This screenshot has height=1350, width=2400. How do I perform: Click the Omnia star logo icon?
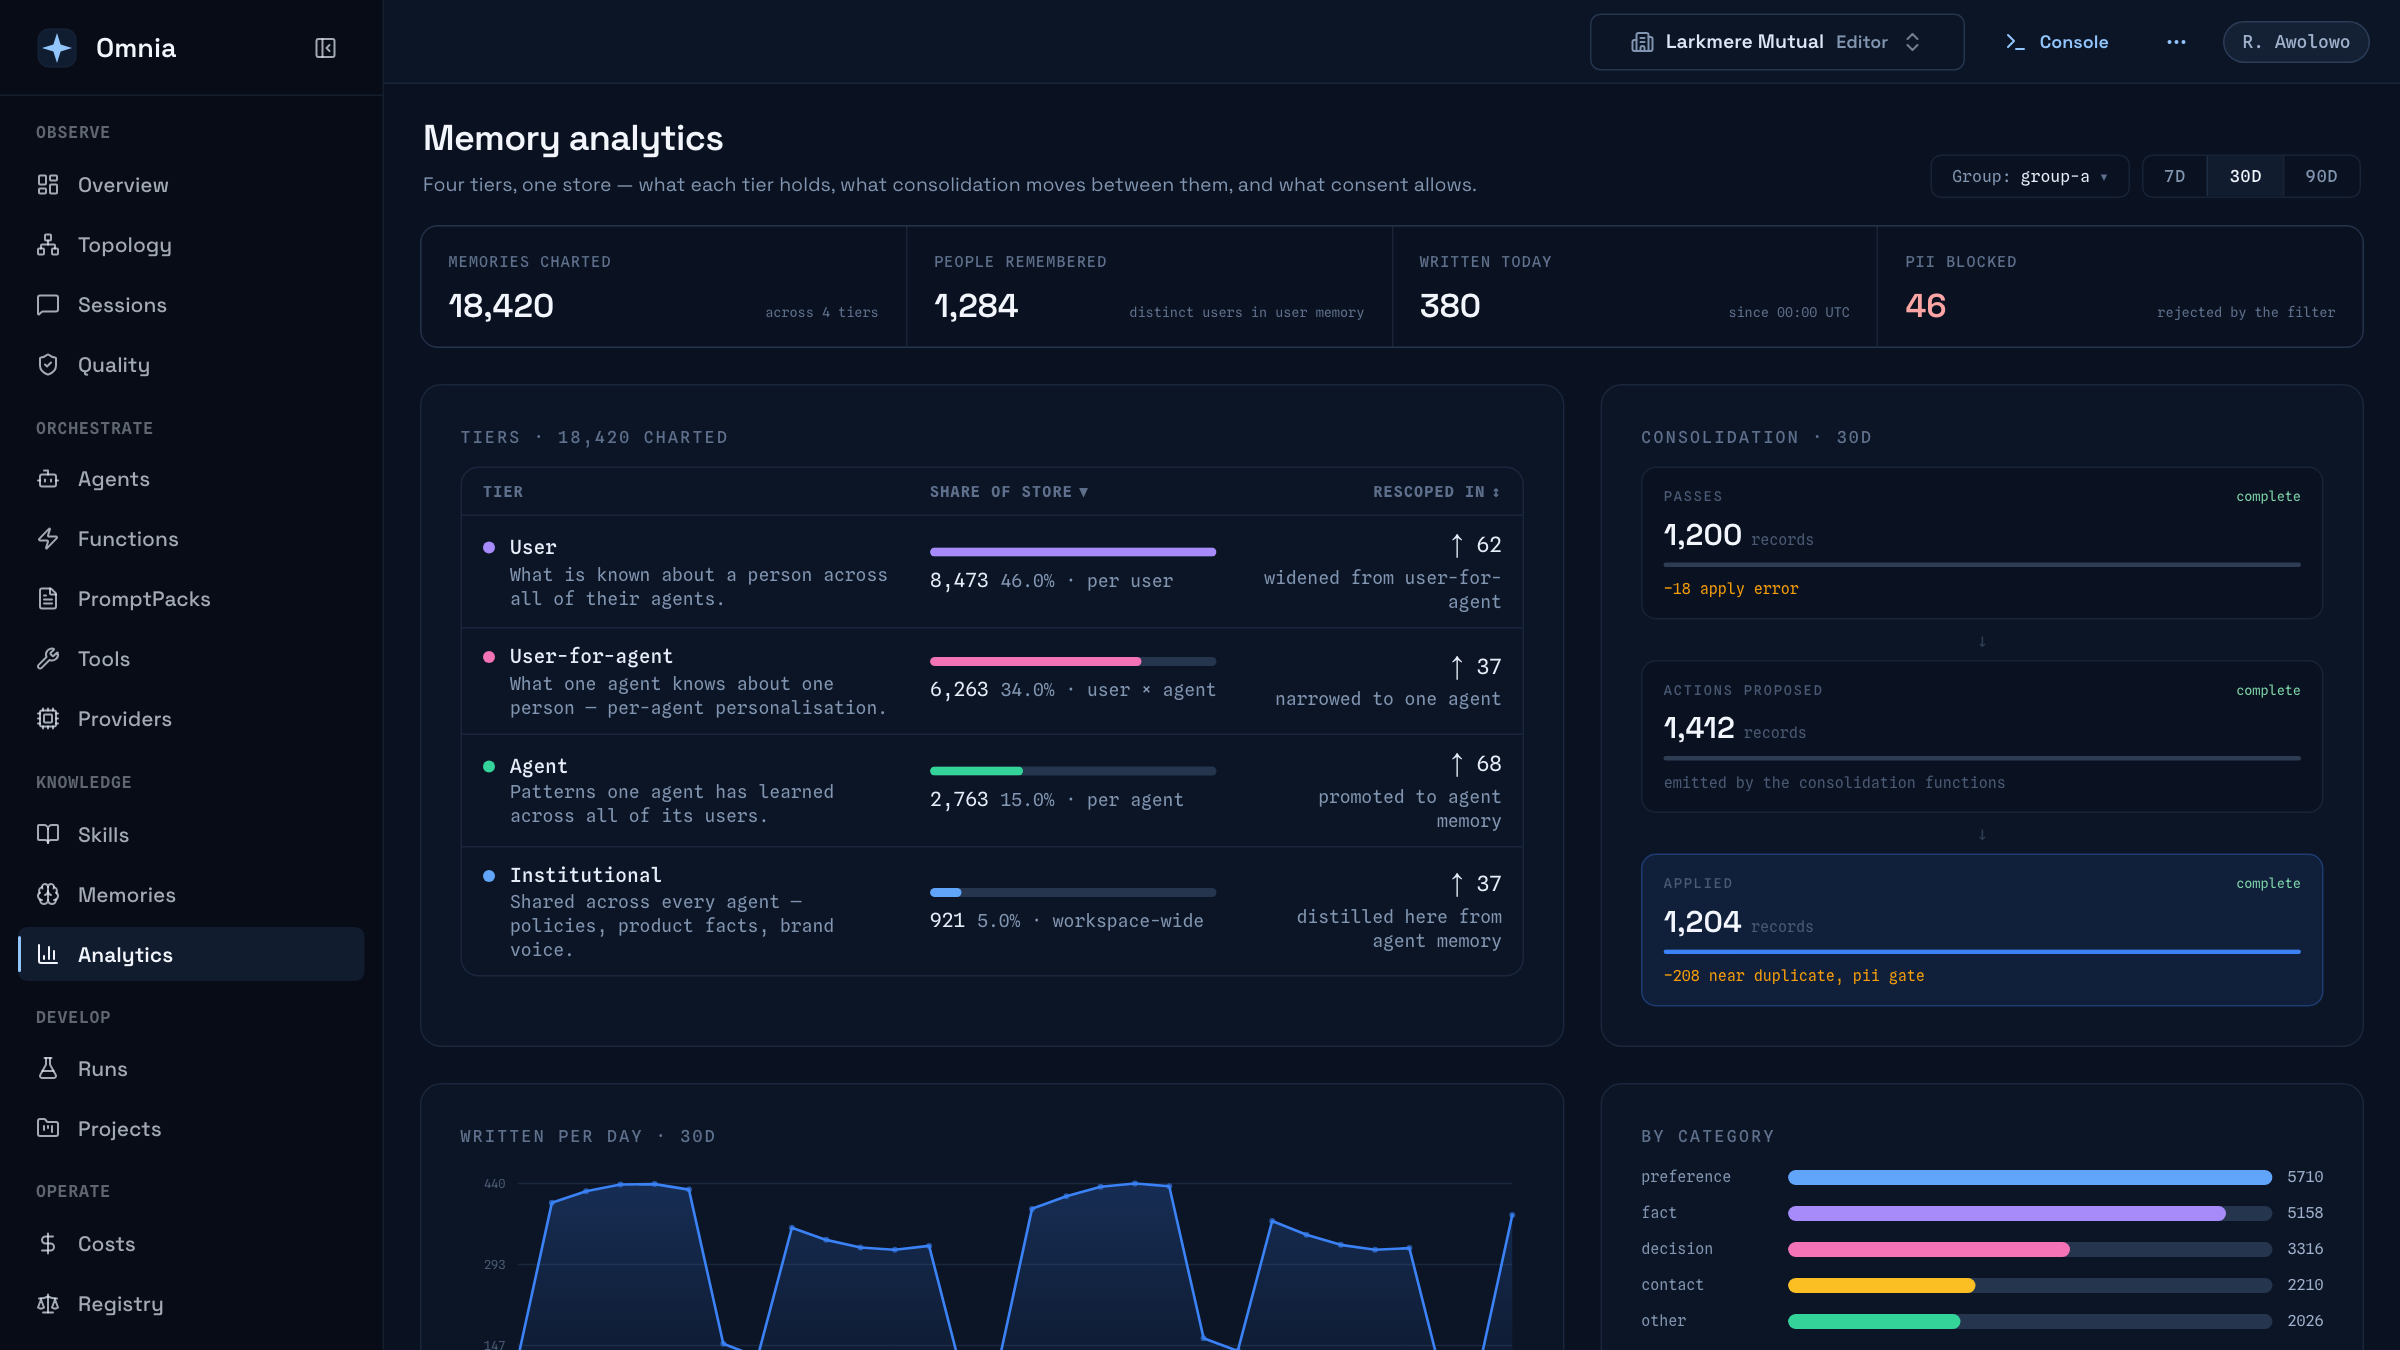pos(57,48)
